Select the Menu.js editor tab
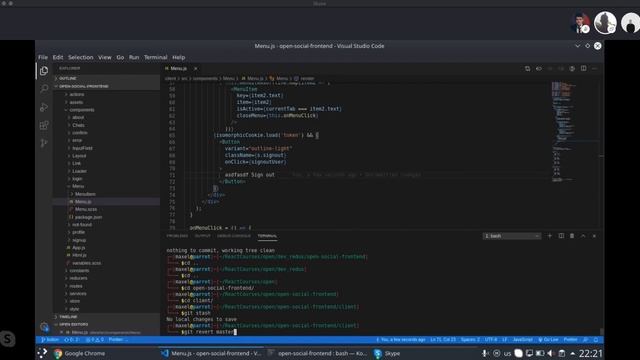 point(178,69)
